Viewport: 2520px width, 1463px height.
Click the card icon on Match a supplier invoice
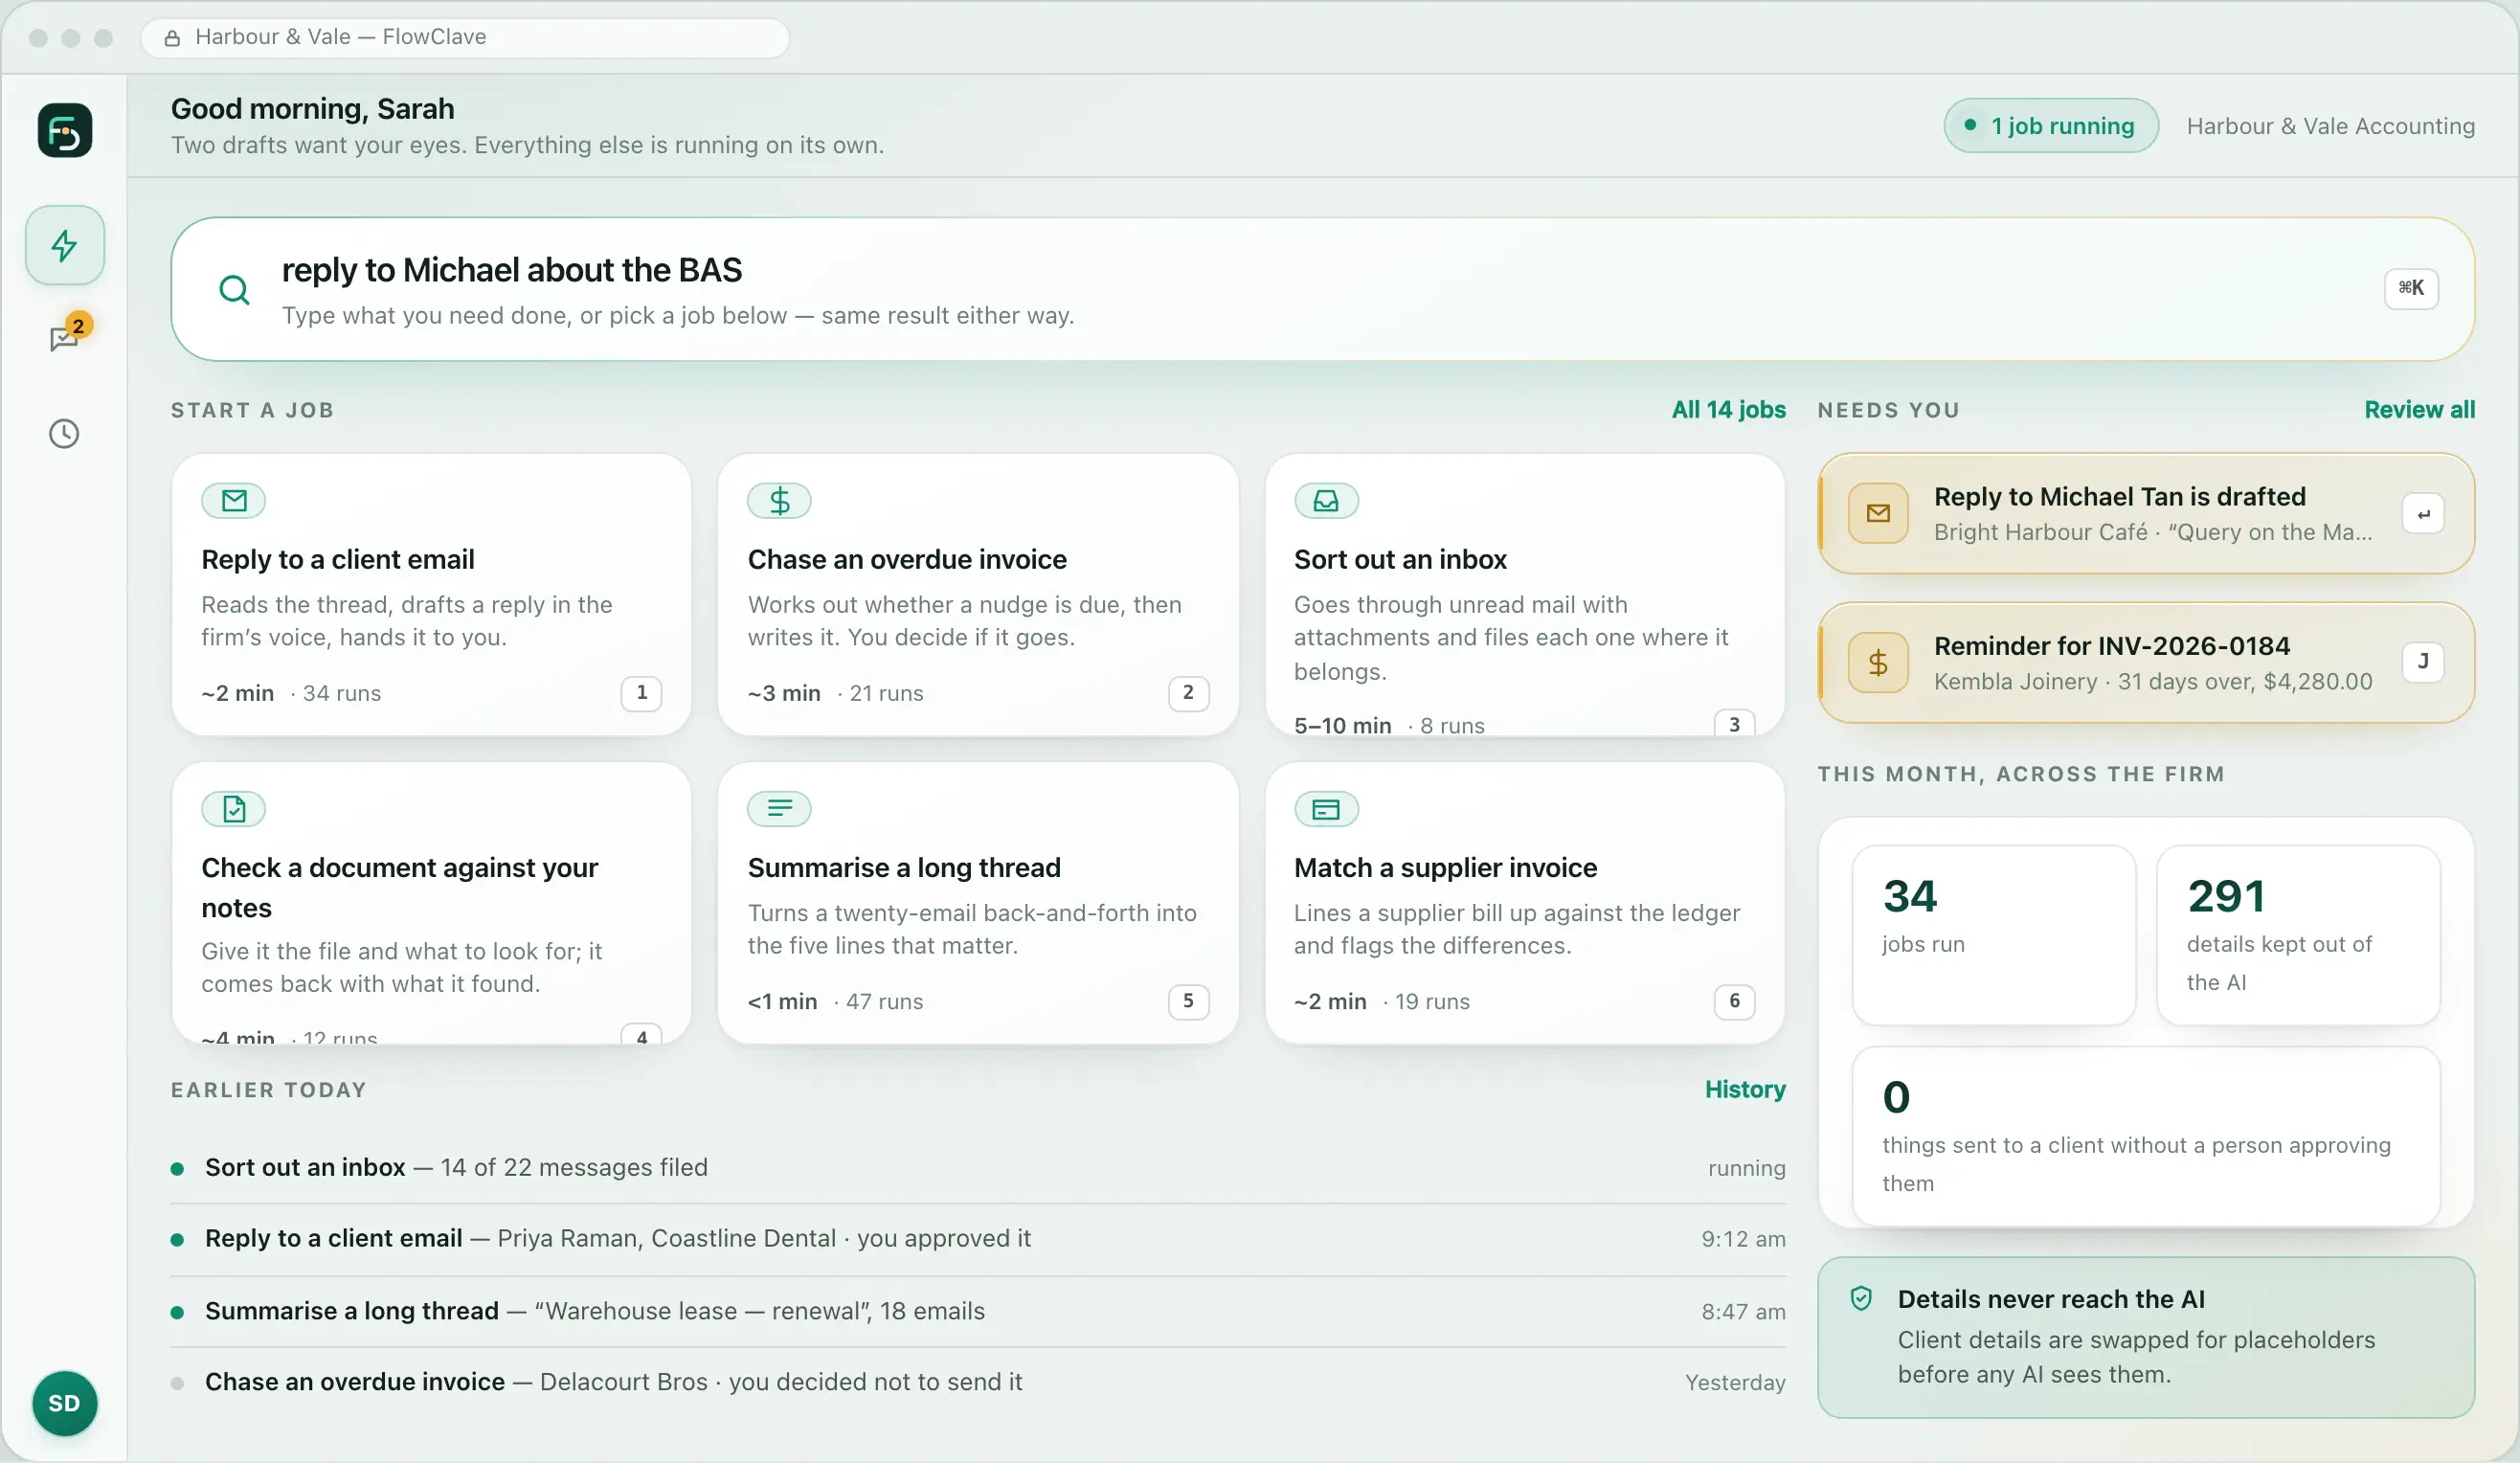tap(1326, 809)
